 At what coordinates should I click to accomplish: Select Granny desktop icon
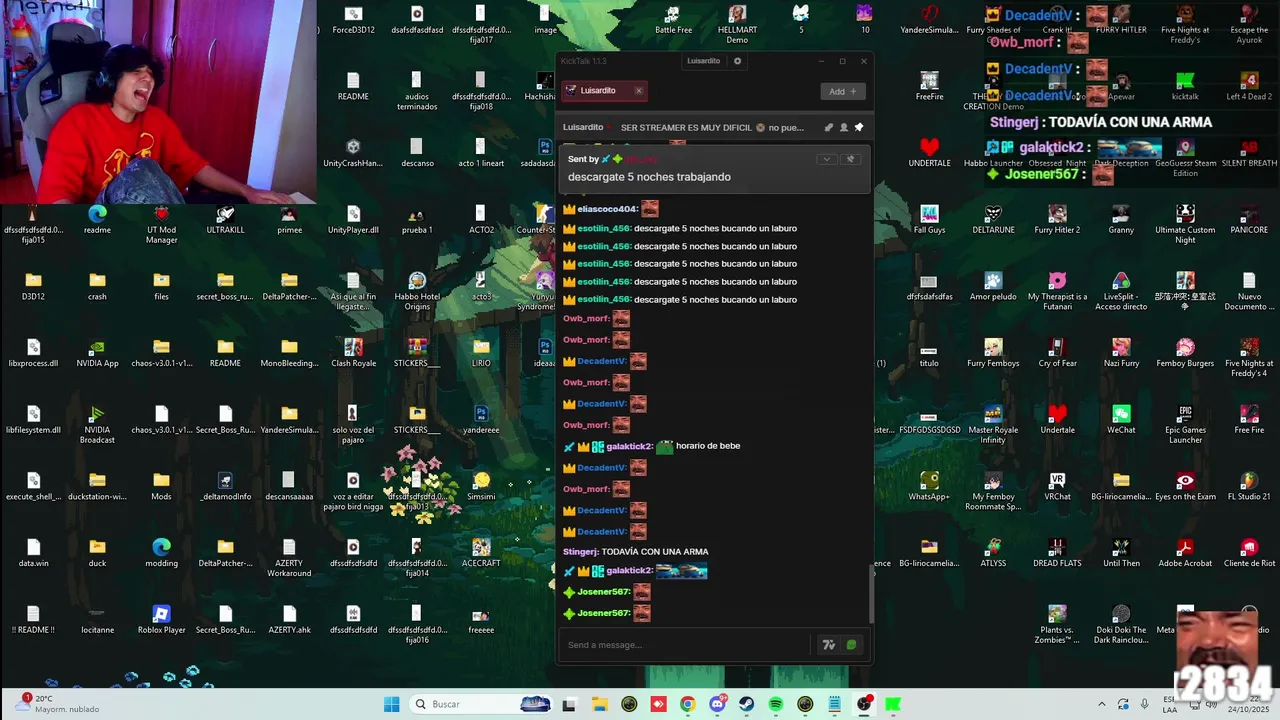coord(1121,220)
